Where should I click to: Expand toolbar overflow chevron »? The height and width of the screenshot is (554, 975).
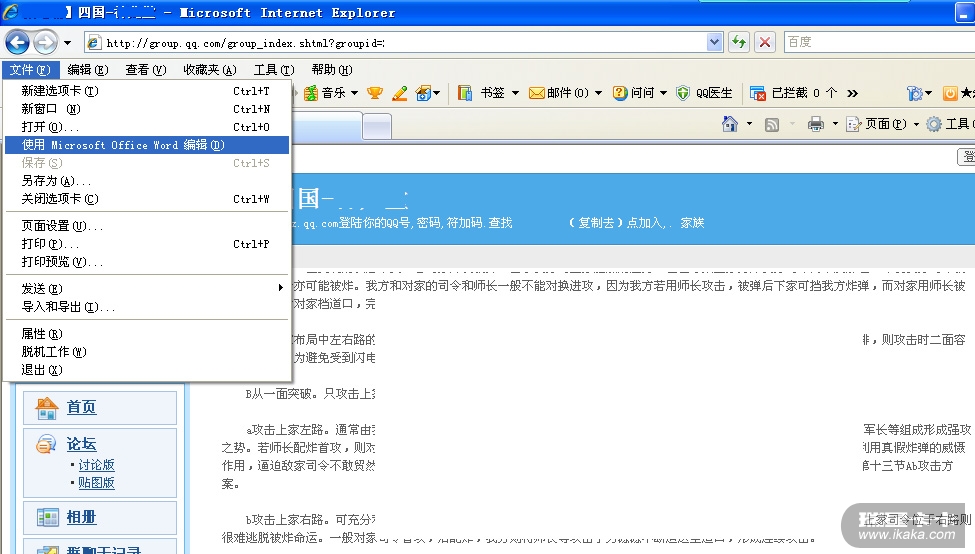853,93
